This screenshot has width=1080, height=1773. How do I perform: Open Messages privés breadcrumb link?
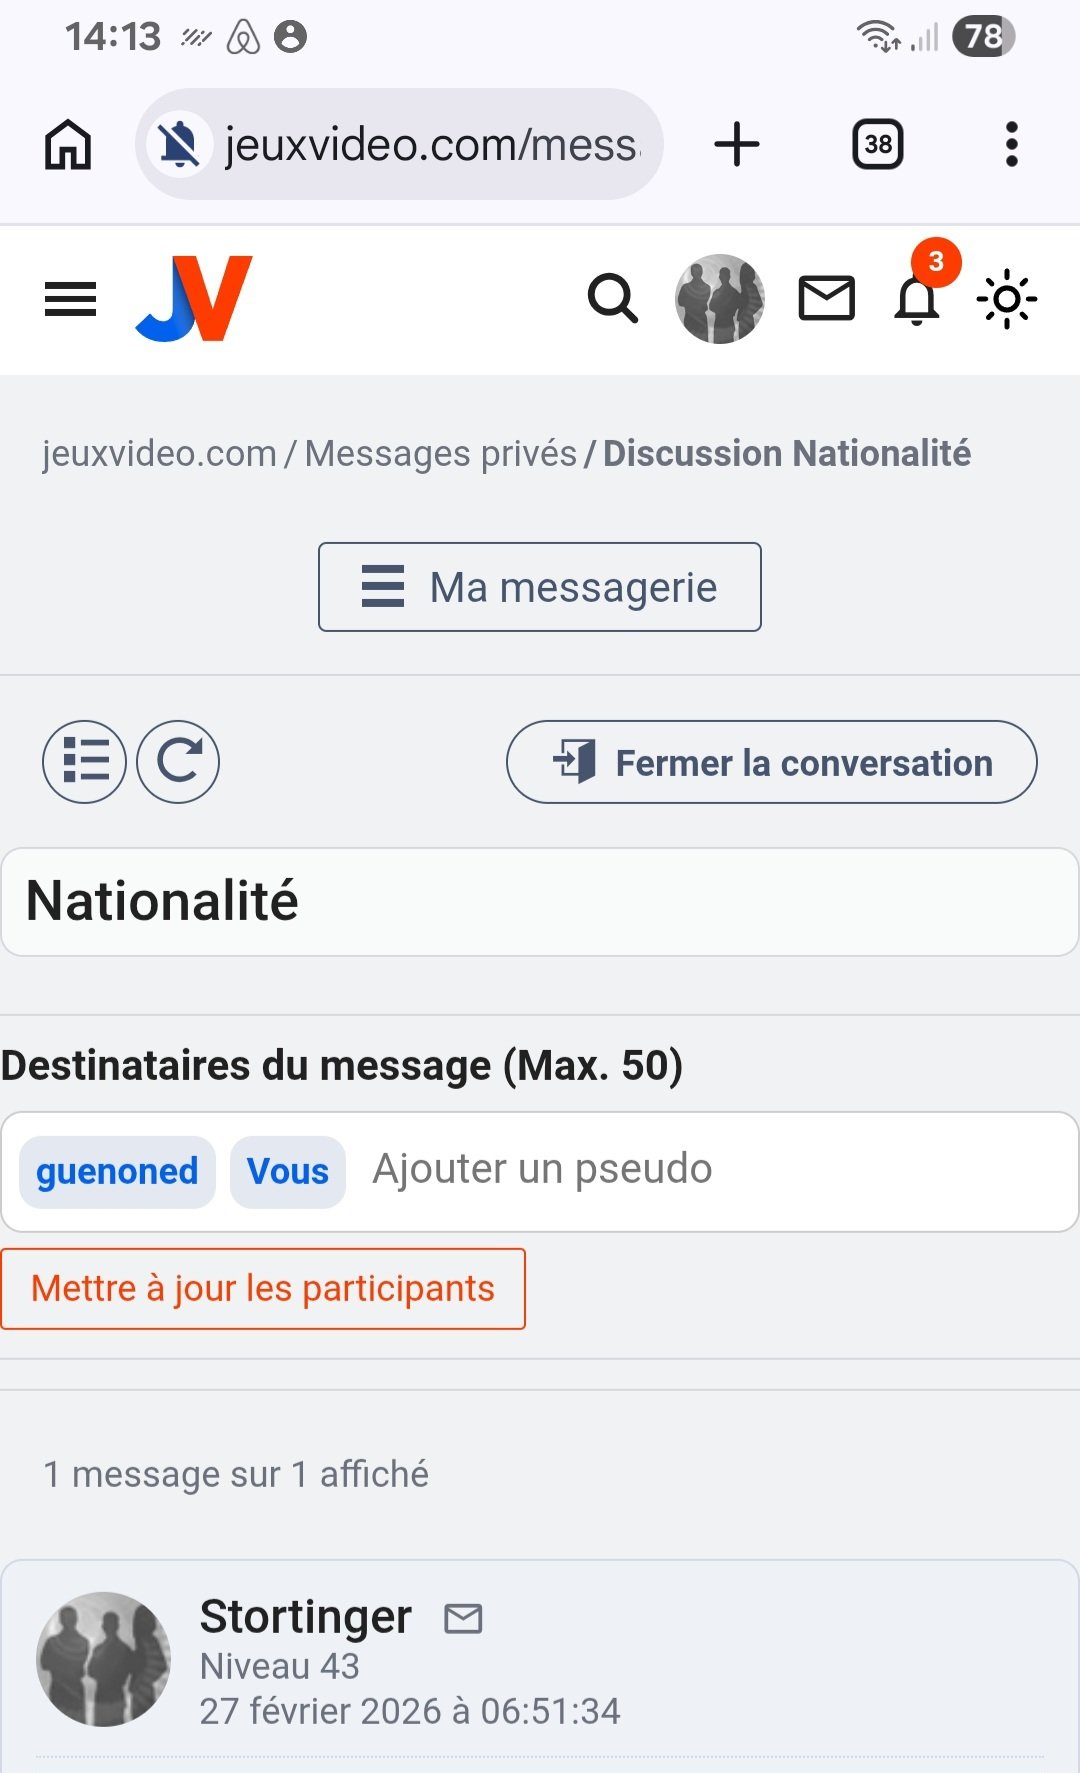click(x=441, y=454)
